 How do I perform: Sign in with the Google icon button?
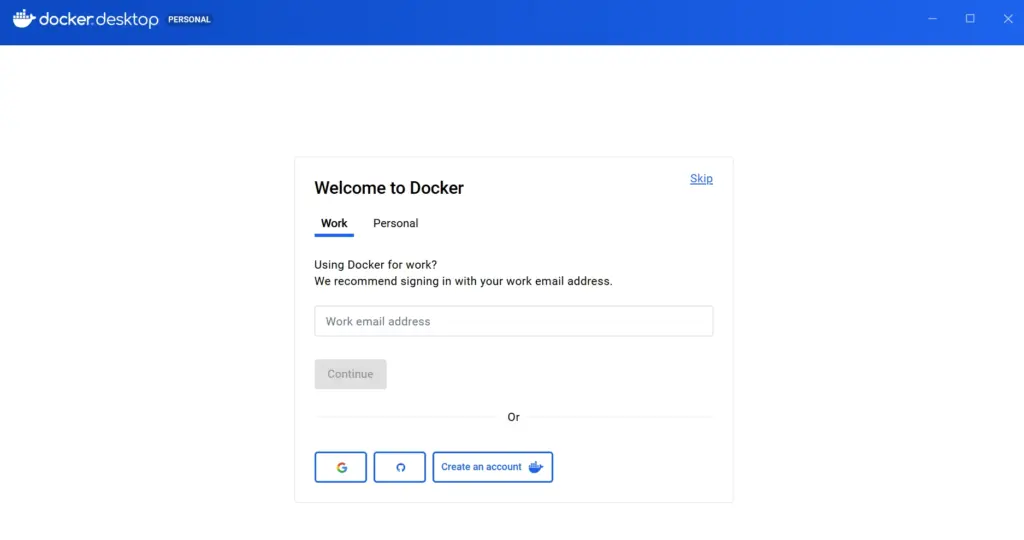(x=340, y=467)
